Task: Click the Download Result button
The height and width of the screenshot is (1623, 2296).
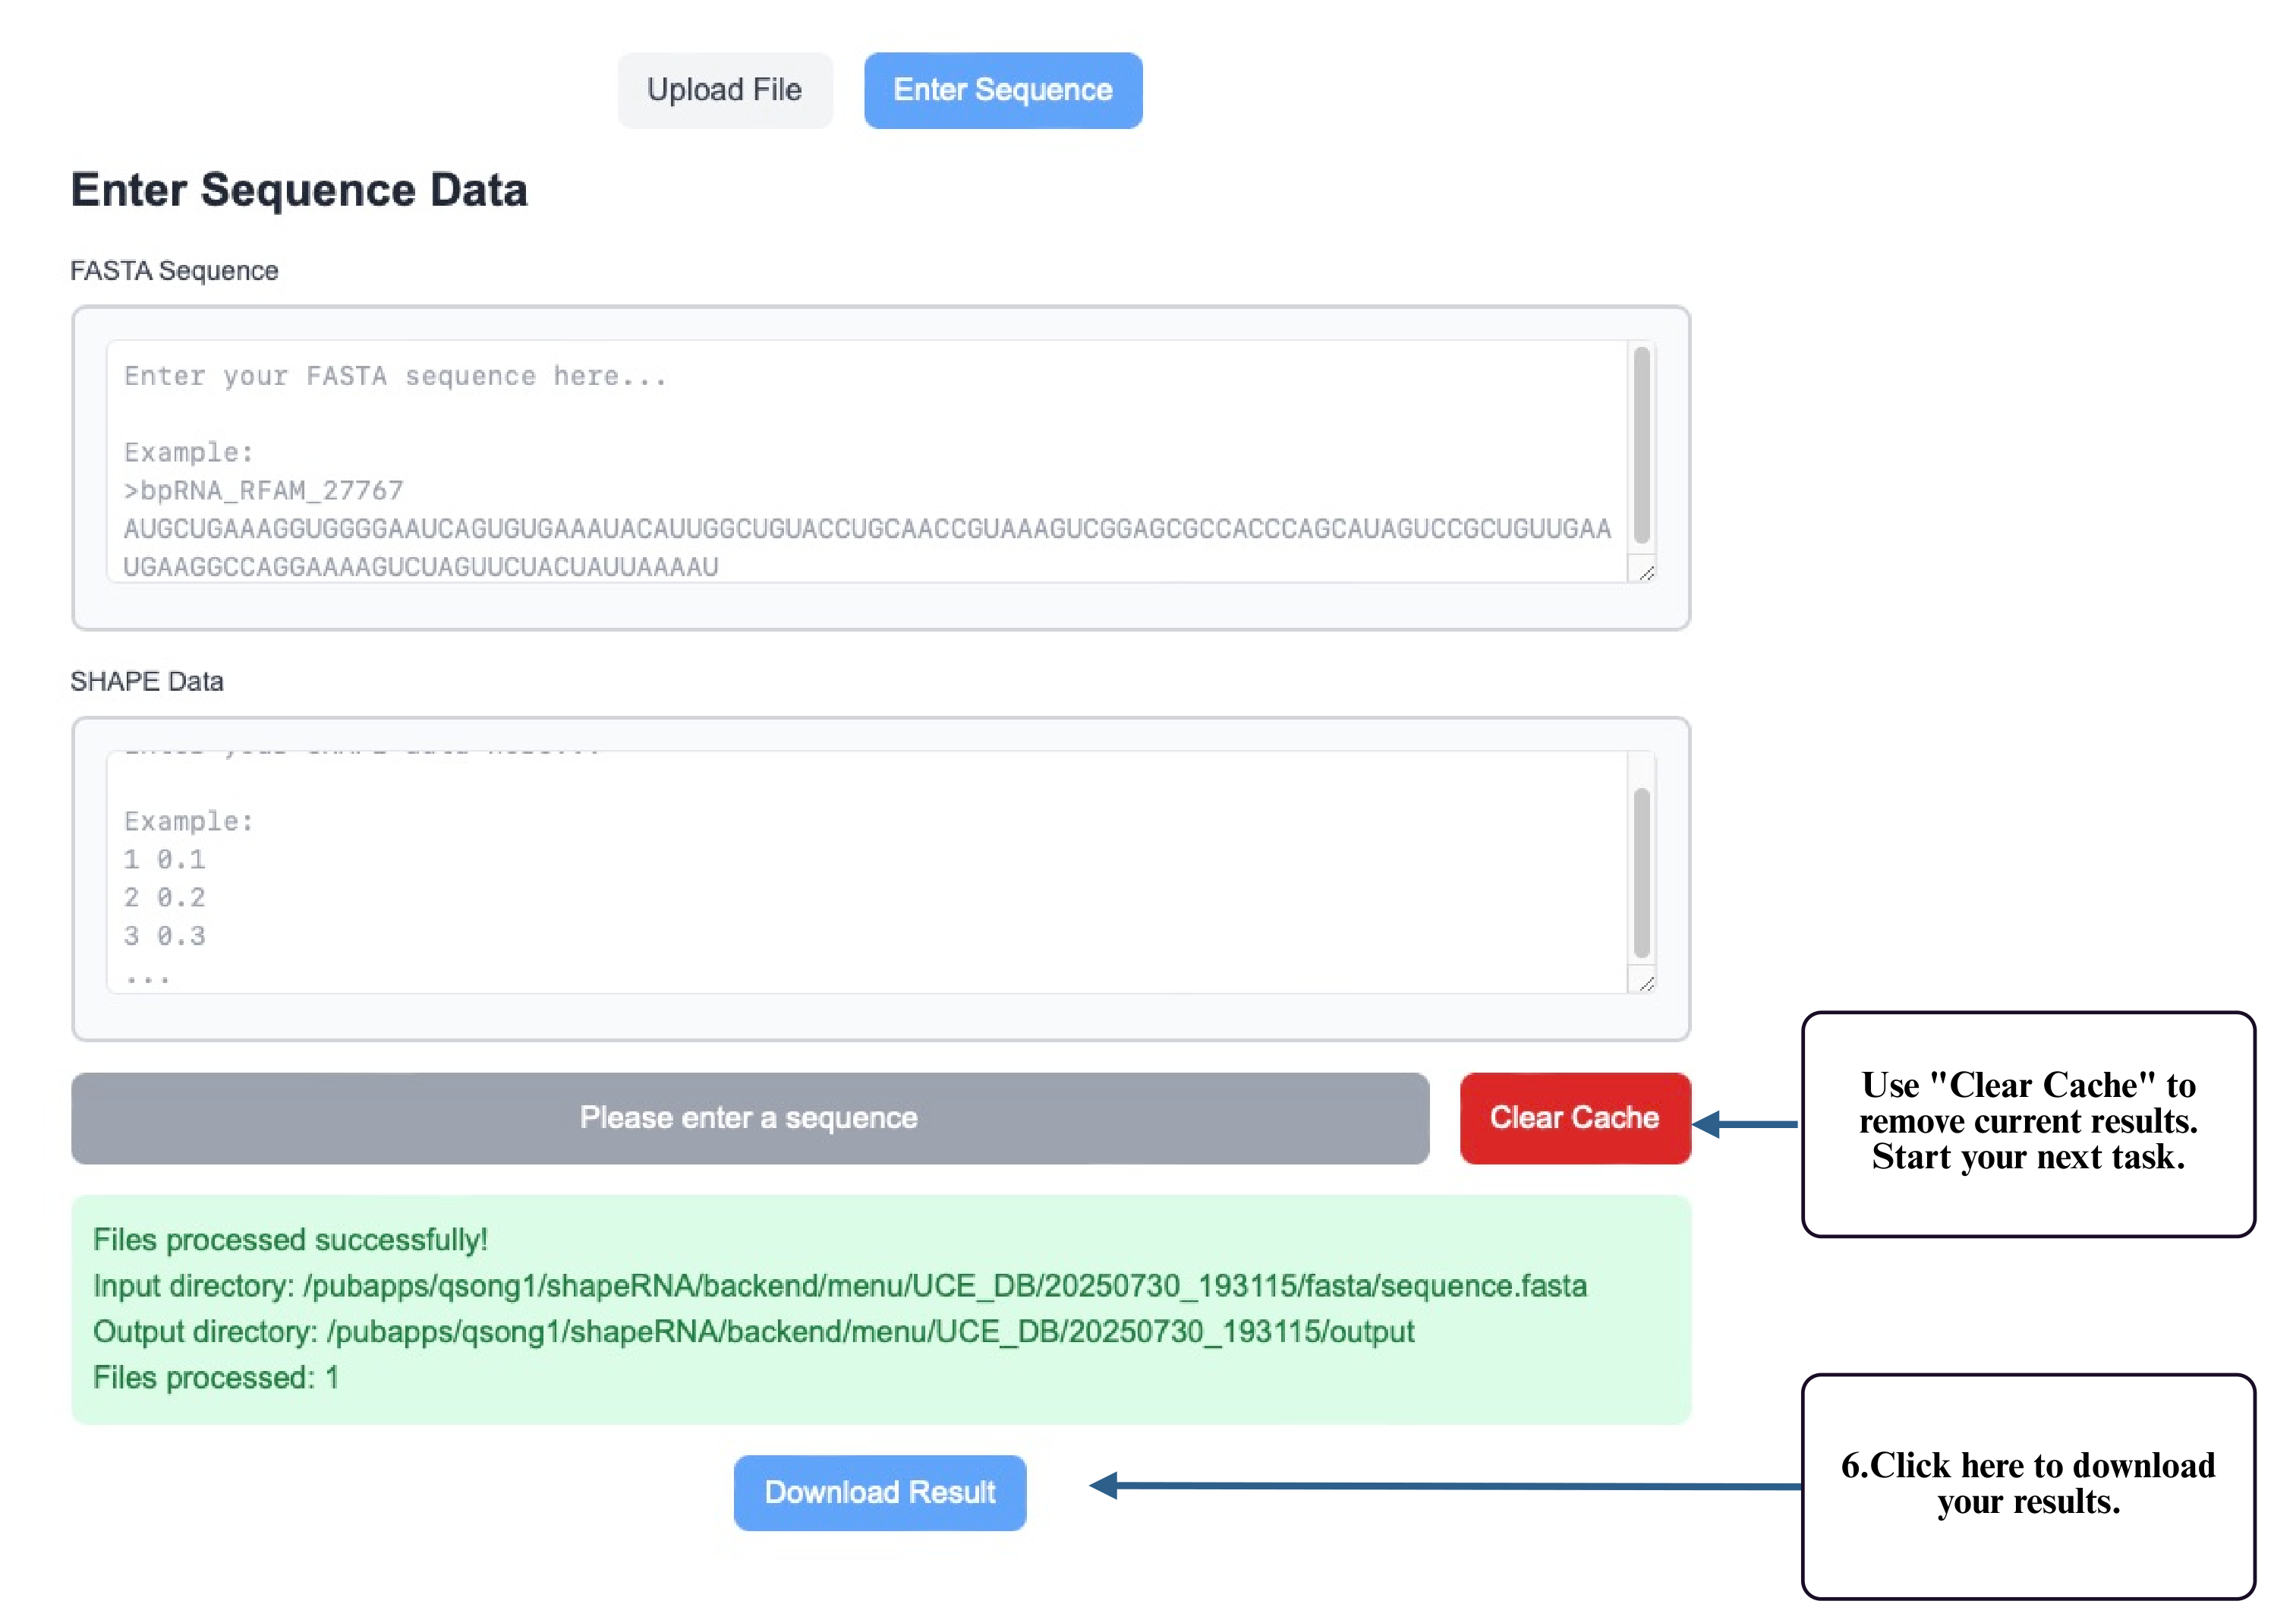Action: (x=880, y=1492)
